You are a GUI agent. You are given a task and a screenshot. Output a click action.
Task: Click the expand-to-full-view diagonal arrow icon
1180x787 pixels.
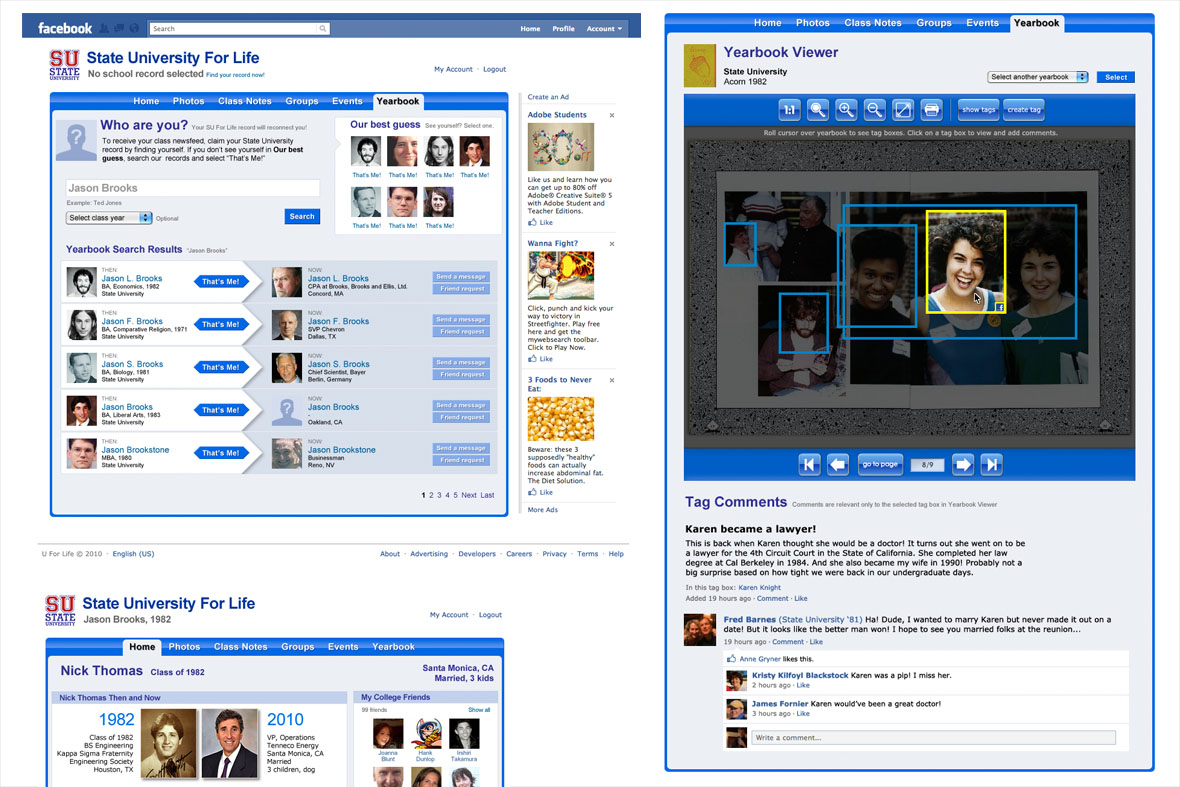902,110
